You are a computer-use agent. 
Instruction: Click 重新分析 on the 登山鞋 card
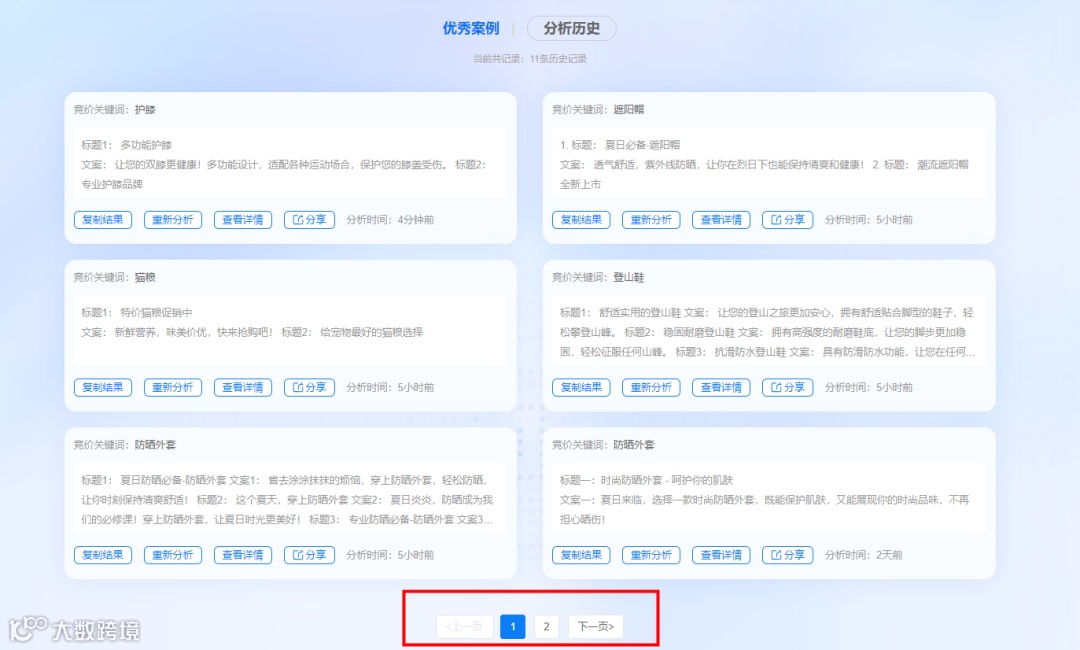click(649, 387)
